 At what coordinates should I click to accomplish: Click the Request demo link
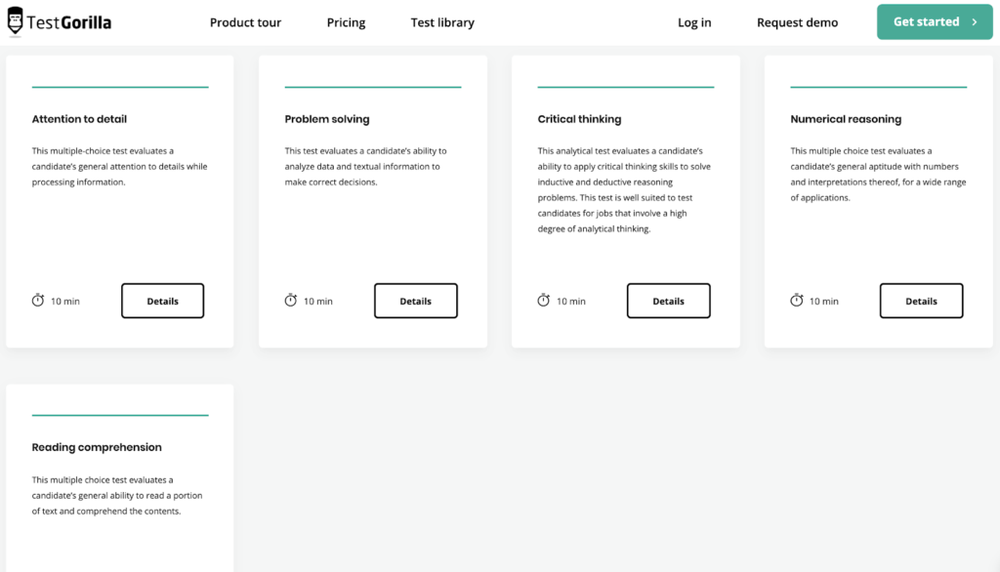(x=797, y=22)
